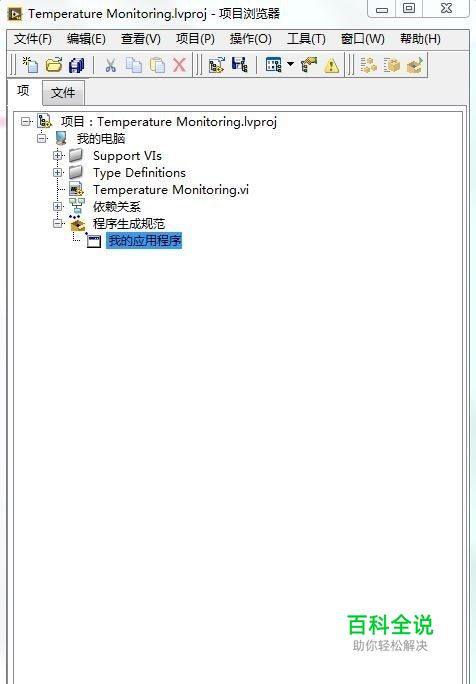Click the red Delete X icon
Image resolution: width=476 pixels, height=684 pixels.
[x=179, y=65]
